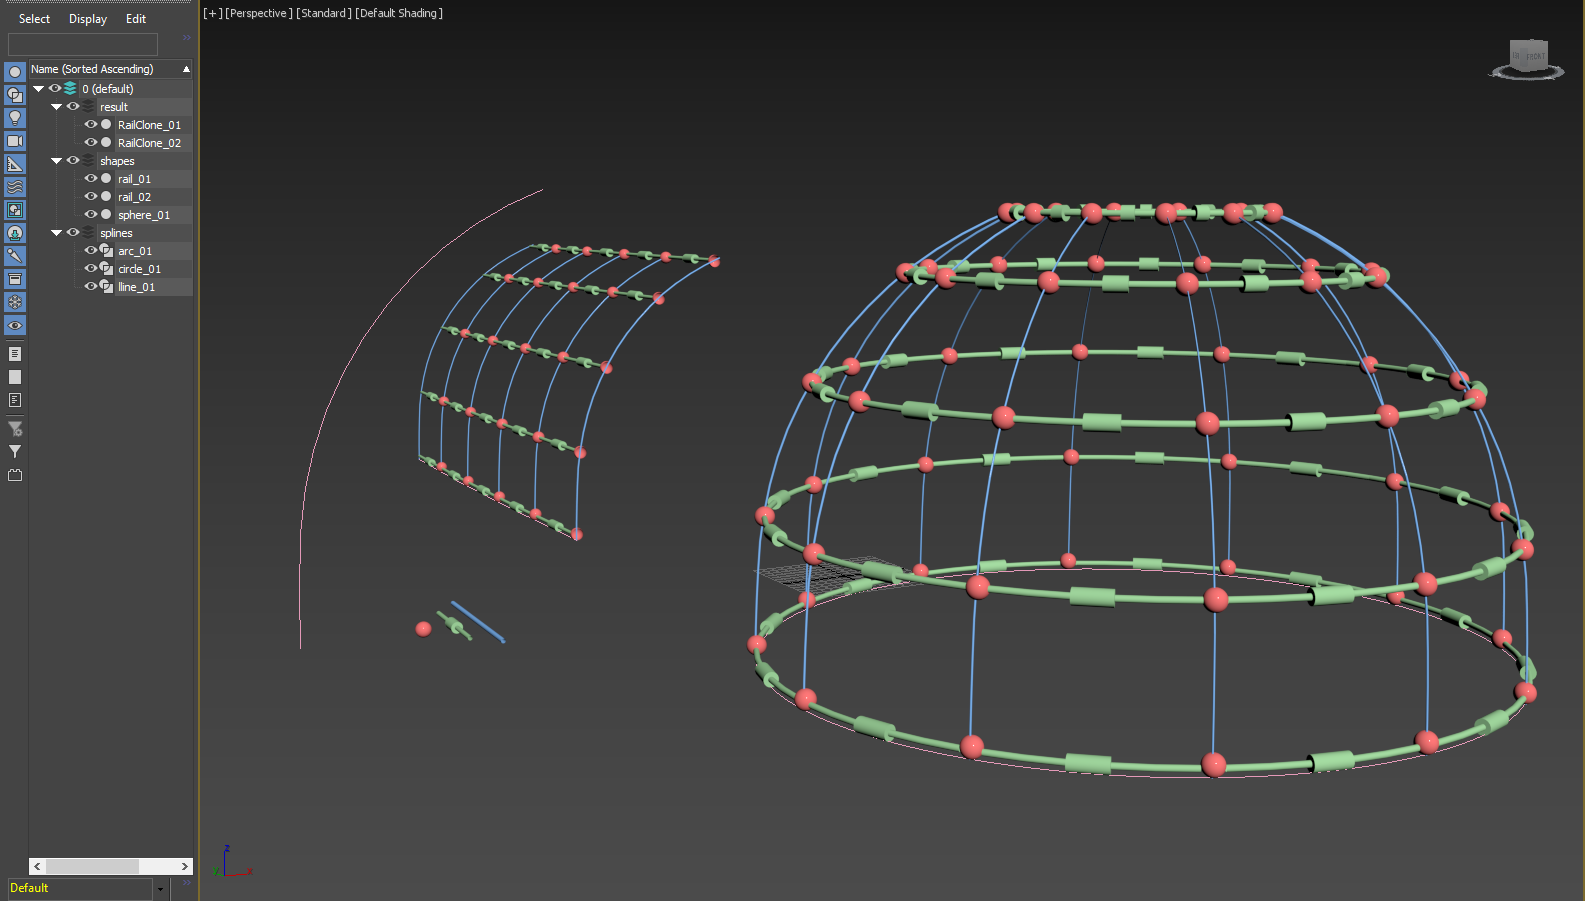The image size is (1585, 901).
Task: Toggle the Display Bones filter icon
Action: [x=15, y=256]
